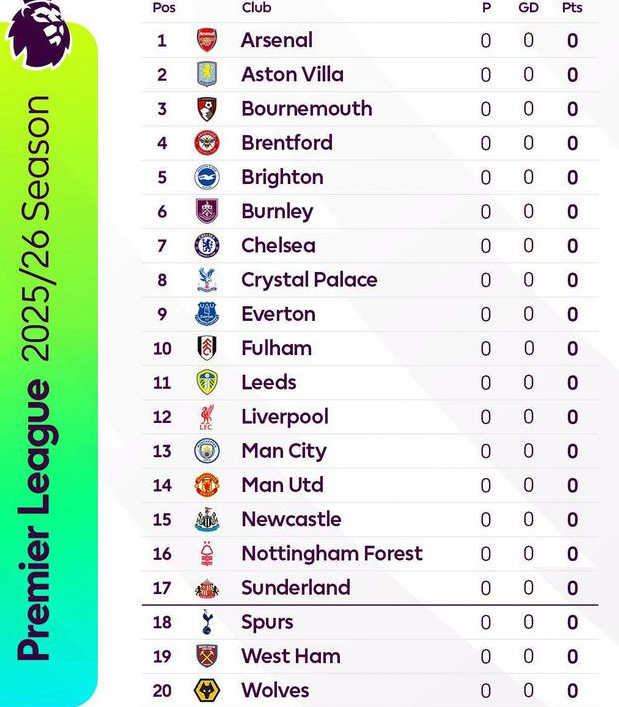Click the Arsenal club crest
This screenshot has height=707, width=619.
(207, 41)
